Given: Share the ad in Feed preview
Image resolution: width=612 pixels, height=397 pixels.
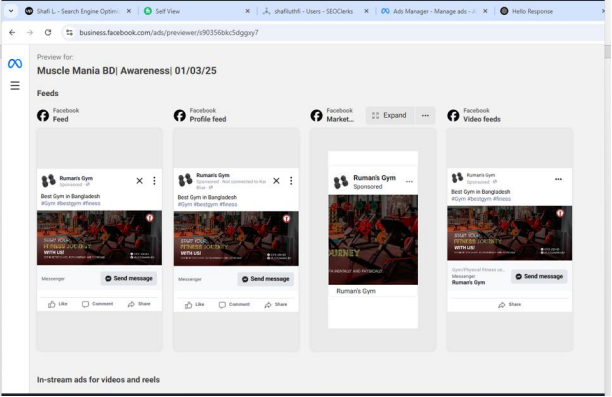Looking at the screenshot, I should point(139,304).
